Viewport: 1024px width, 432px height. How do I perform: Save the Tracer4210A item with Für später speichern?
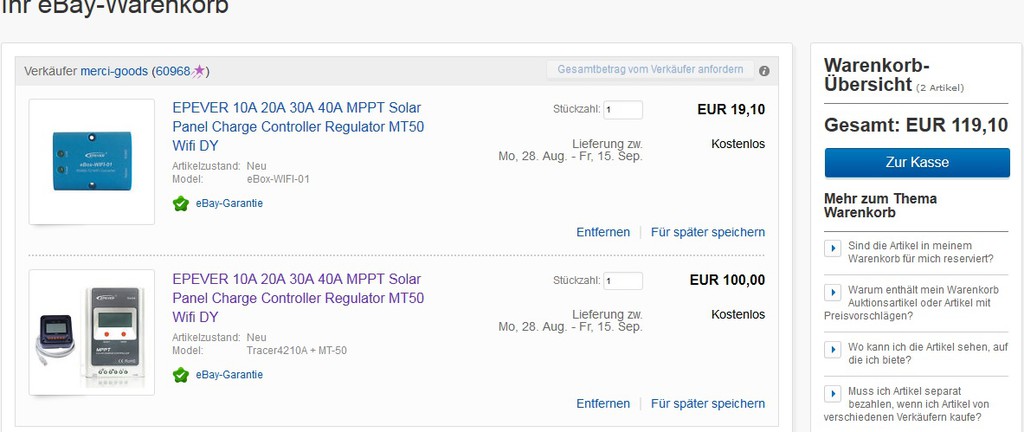[x=707, y=404]
